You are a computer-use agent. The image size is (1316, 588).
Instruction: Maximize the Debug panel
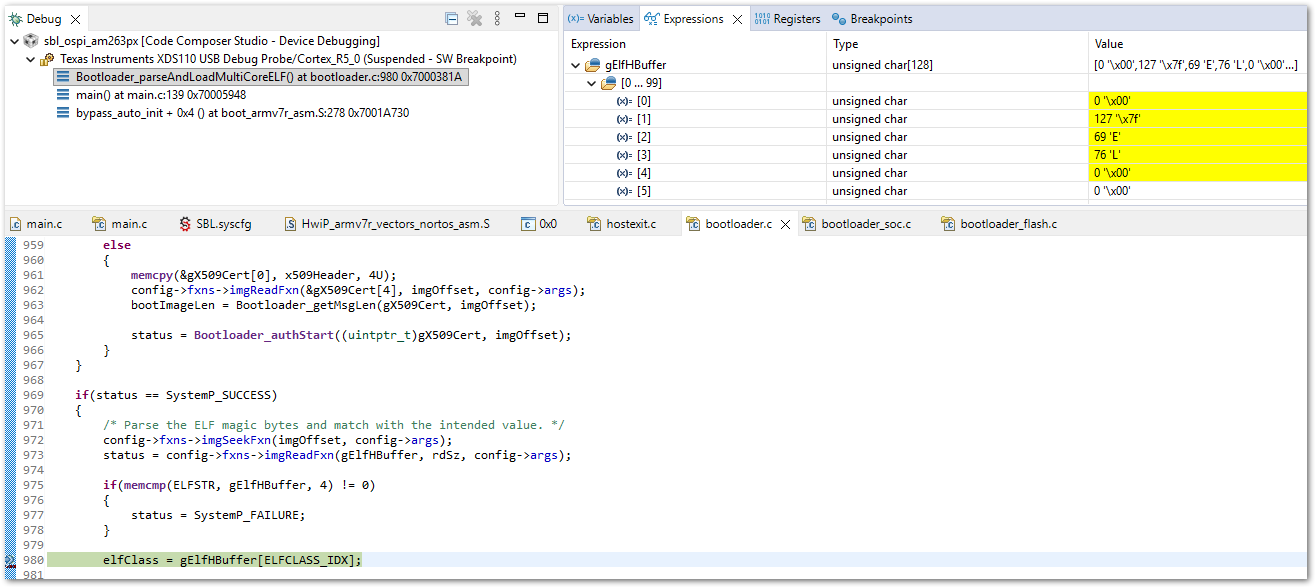(x=543, y=18)
